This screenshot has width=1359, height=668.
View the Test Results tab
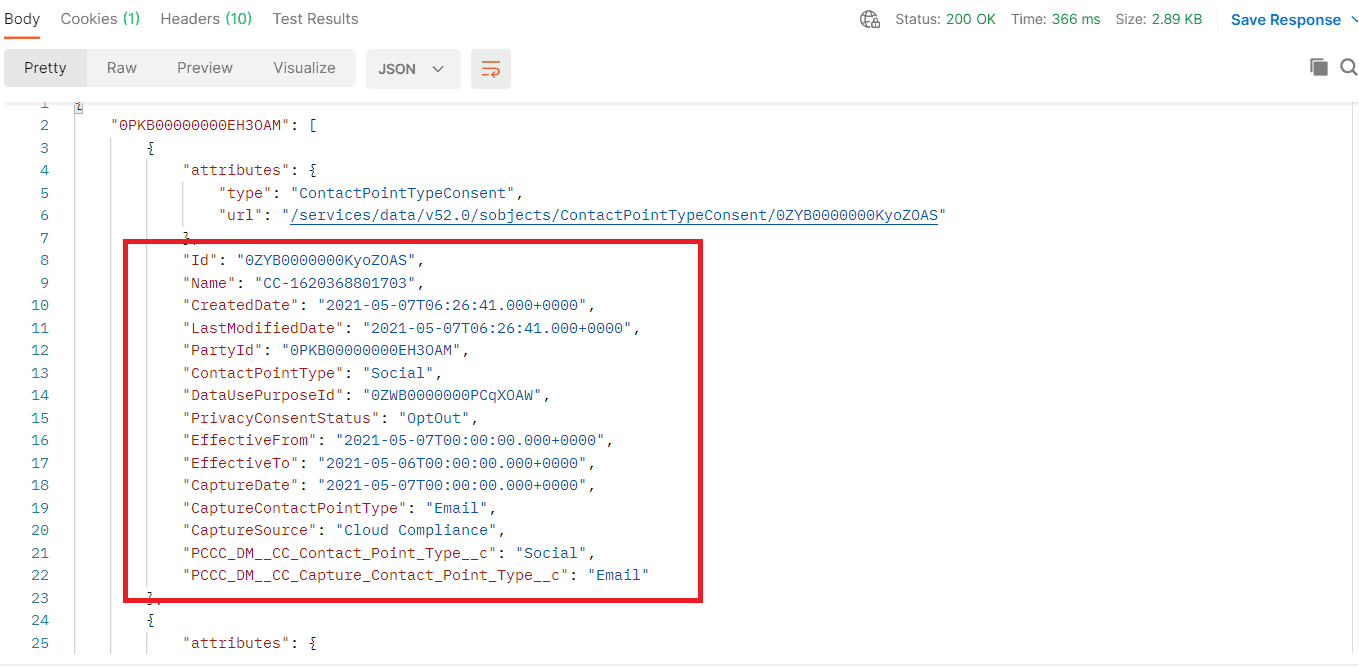click(314, 18)
